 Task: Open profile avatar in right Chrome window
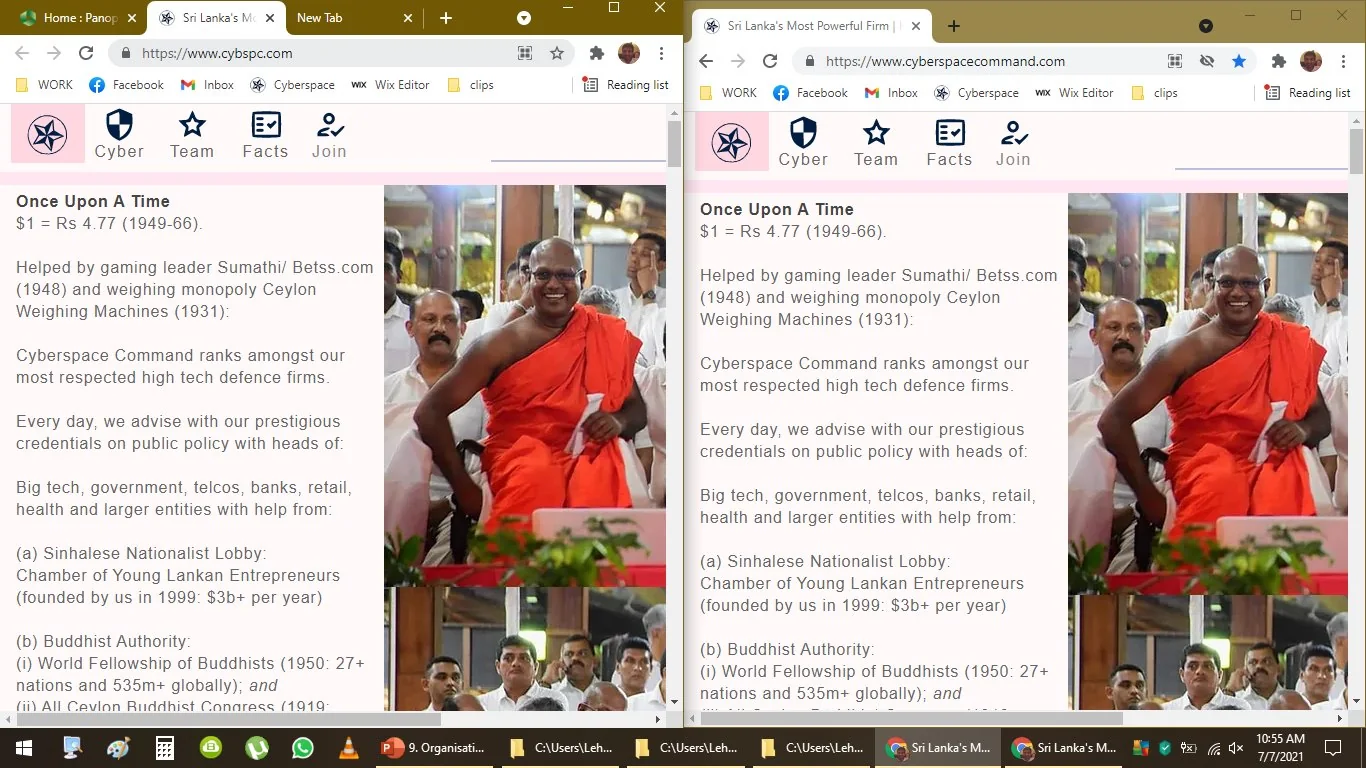pos(1310,61)
